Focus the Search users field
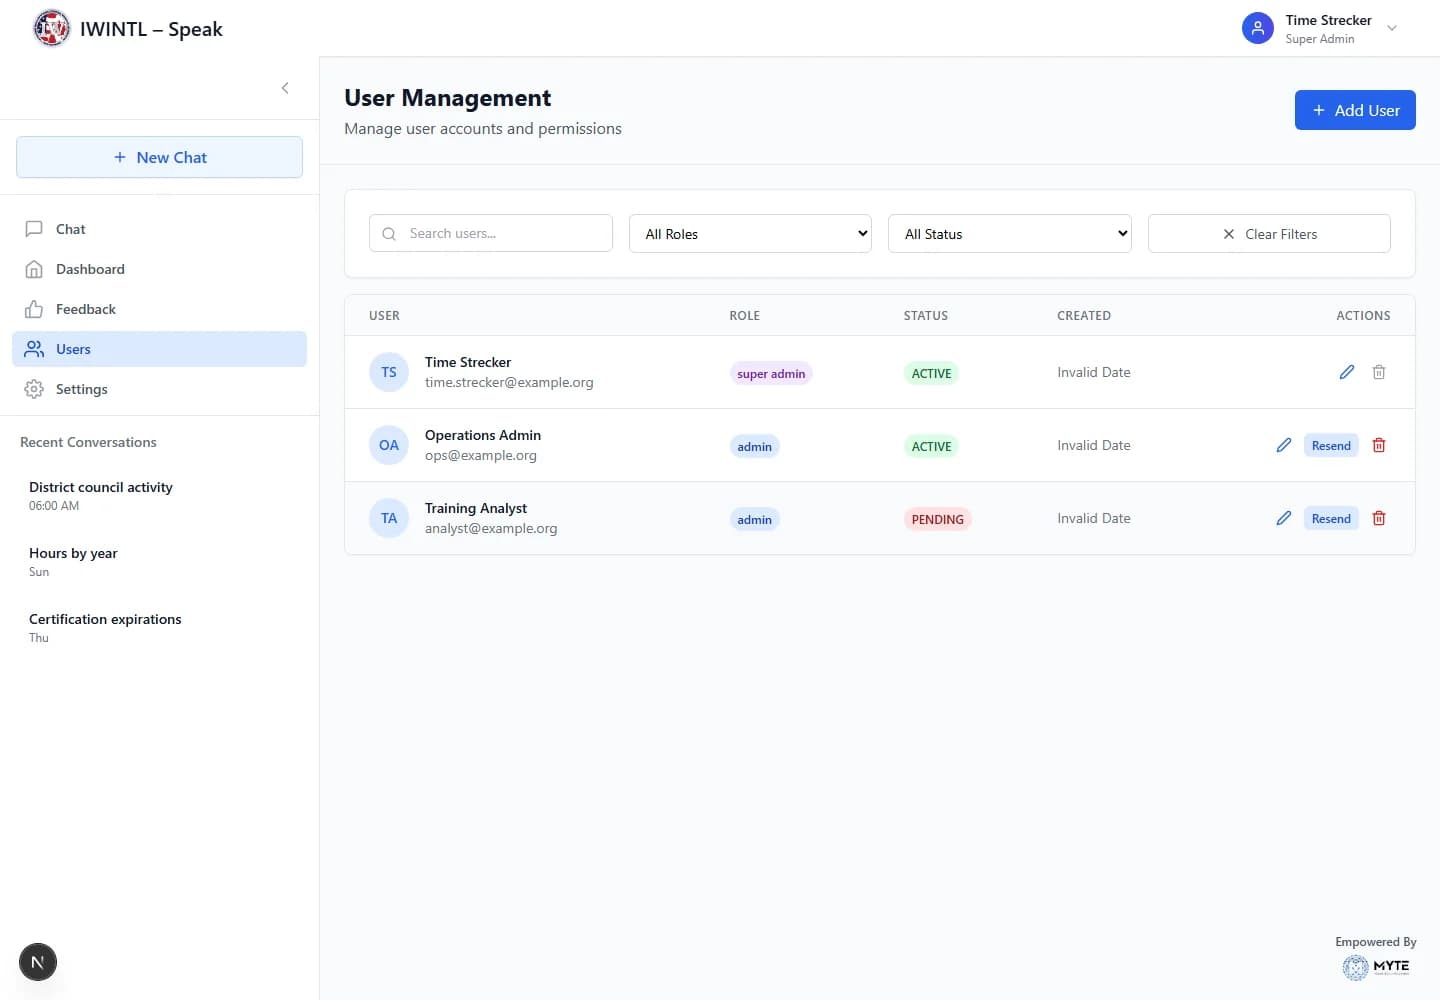The image size is (1440, 1000). click(491, 233)
